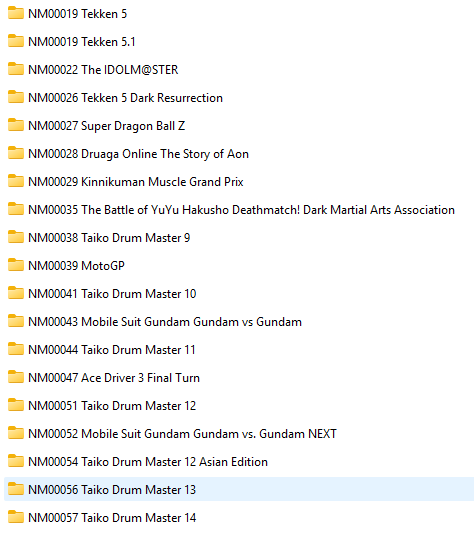This screenshot has height=534, width=474.
Task: Click folder icon for Taiko Drum Master 9
Action: [x=16, y=237]
